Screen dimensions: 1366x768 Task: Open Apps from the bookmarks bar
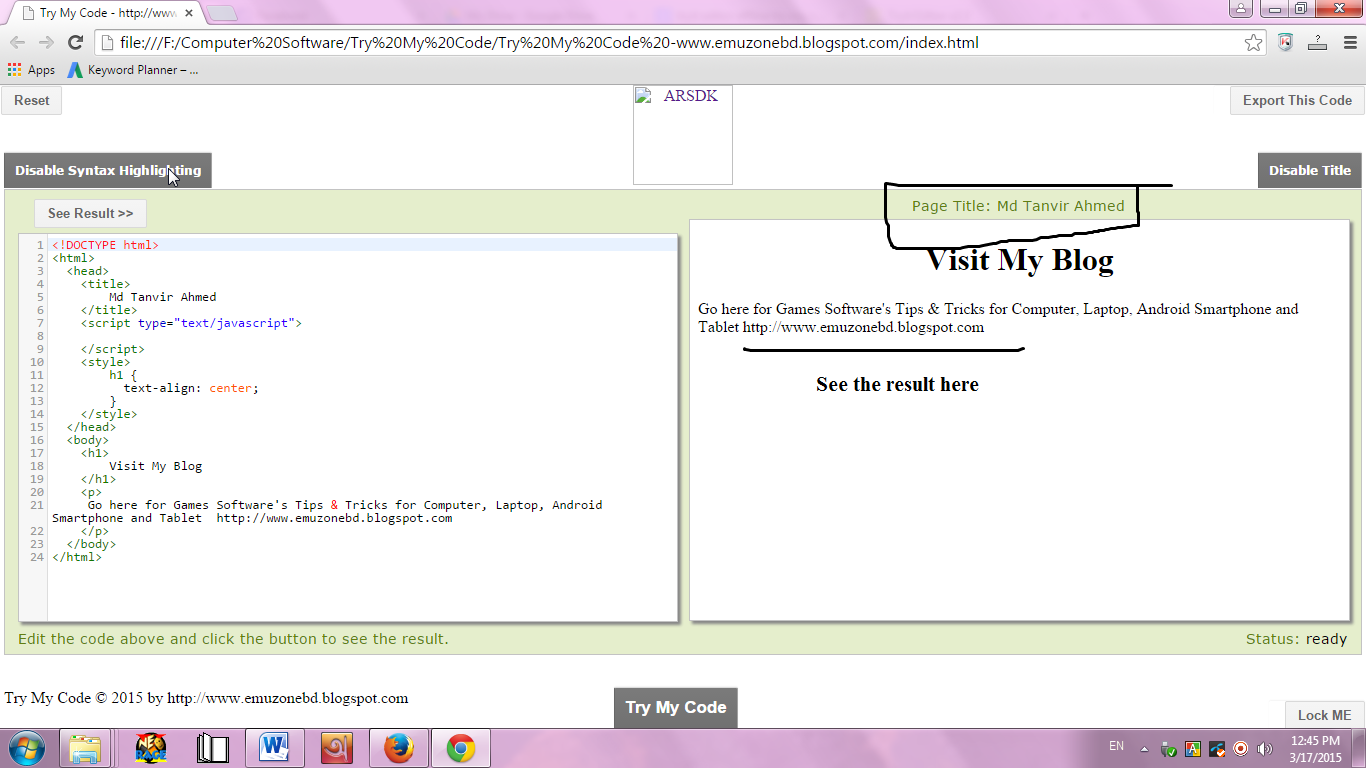[x=31, y=70]
